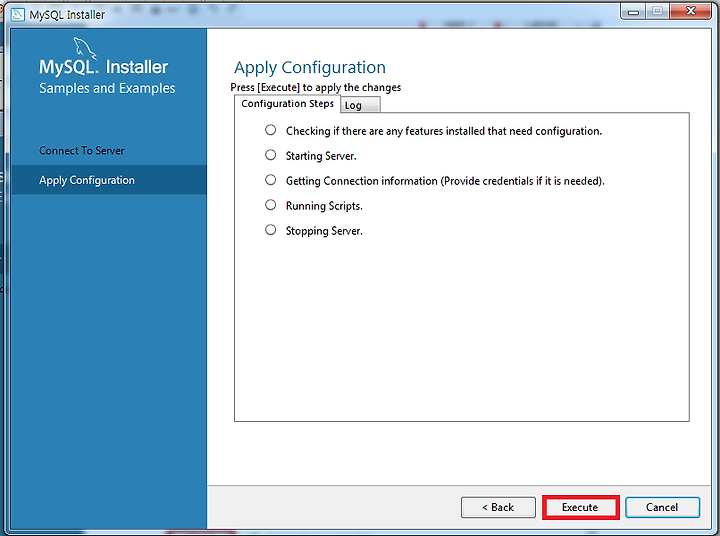The image size is (720, 536).
Task: Click the Cancel button
Action: (662, 508)
